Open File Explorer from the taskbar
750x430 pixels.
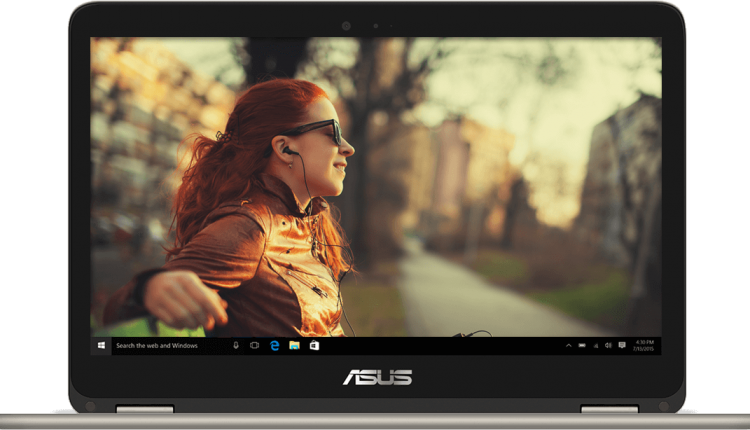294,345
